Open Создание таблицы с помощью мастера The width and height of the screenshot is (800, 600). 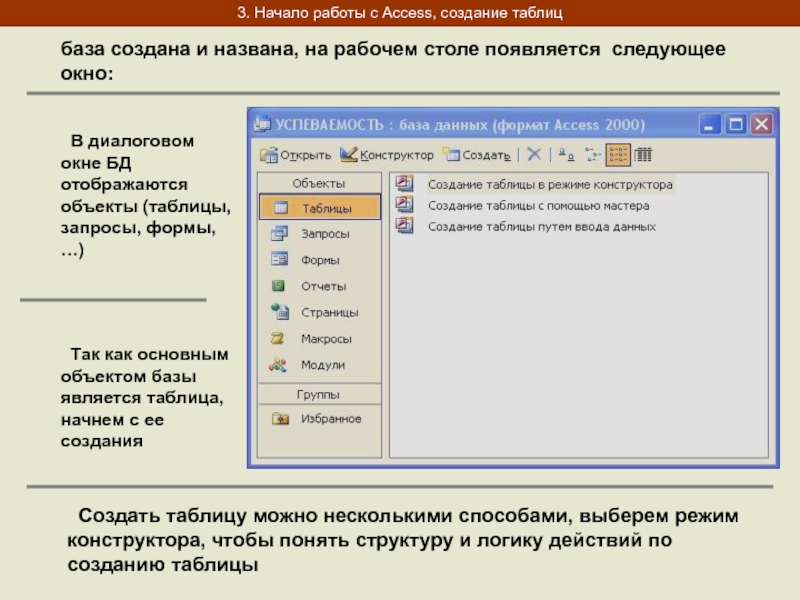538,206
